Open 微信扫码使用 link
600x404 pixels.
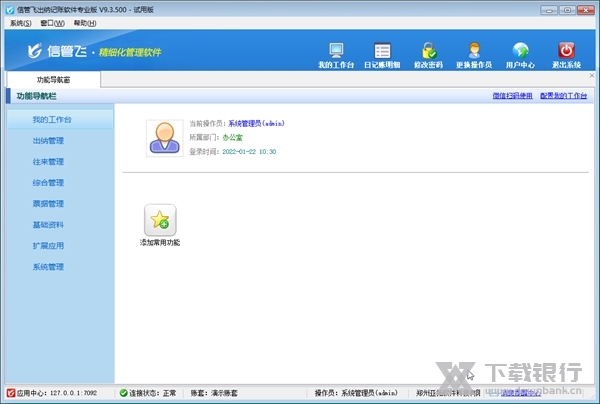point(512,96)
